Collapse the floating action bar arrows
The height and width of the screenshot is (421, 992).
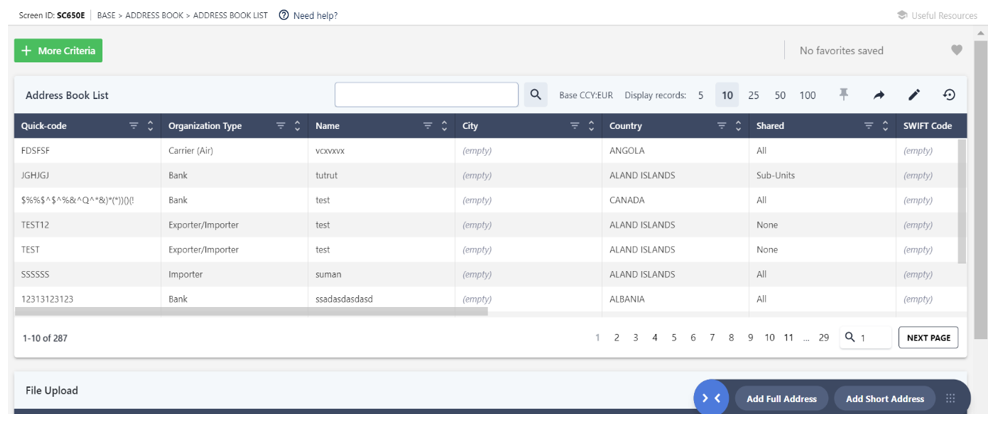click(x=711, y=398)
